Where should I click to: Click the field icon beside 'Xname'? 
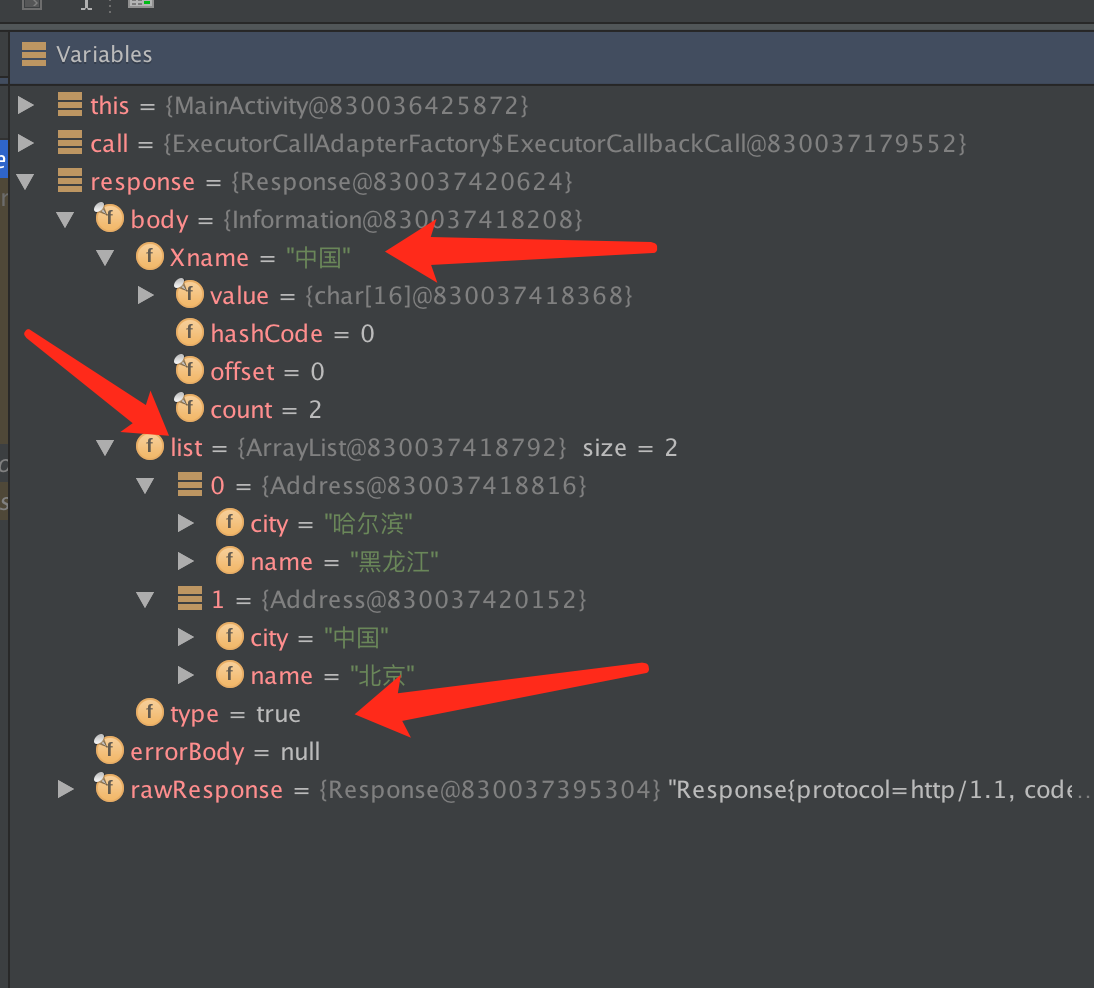(x=150, y=256)
